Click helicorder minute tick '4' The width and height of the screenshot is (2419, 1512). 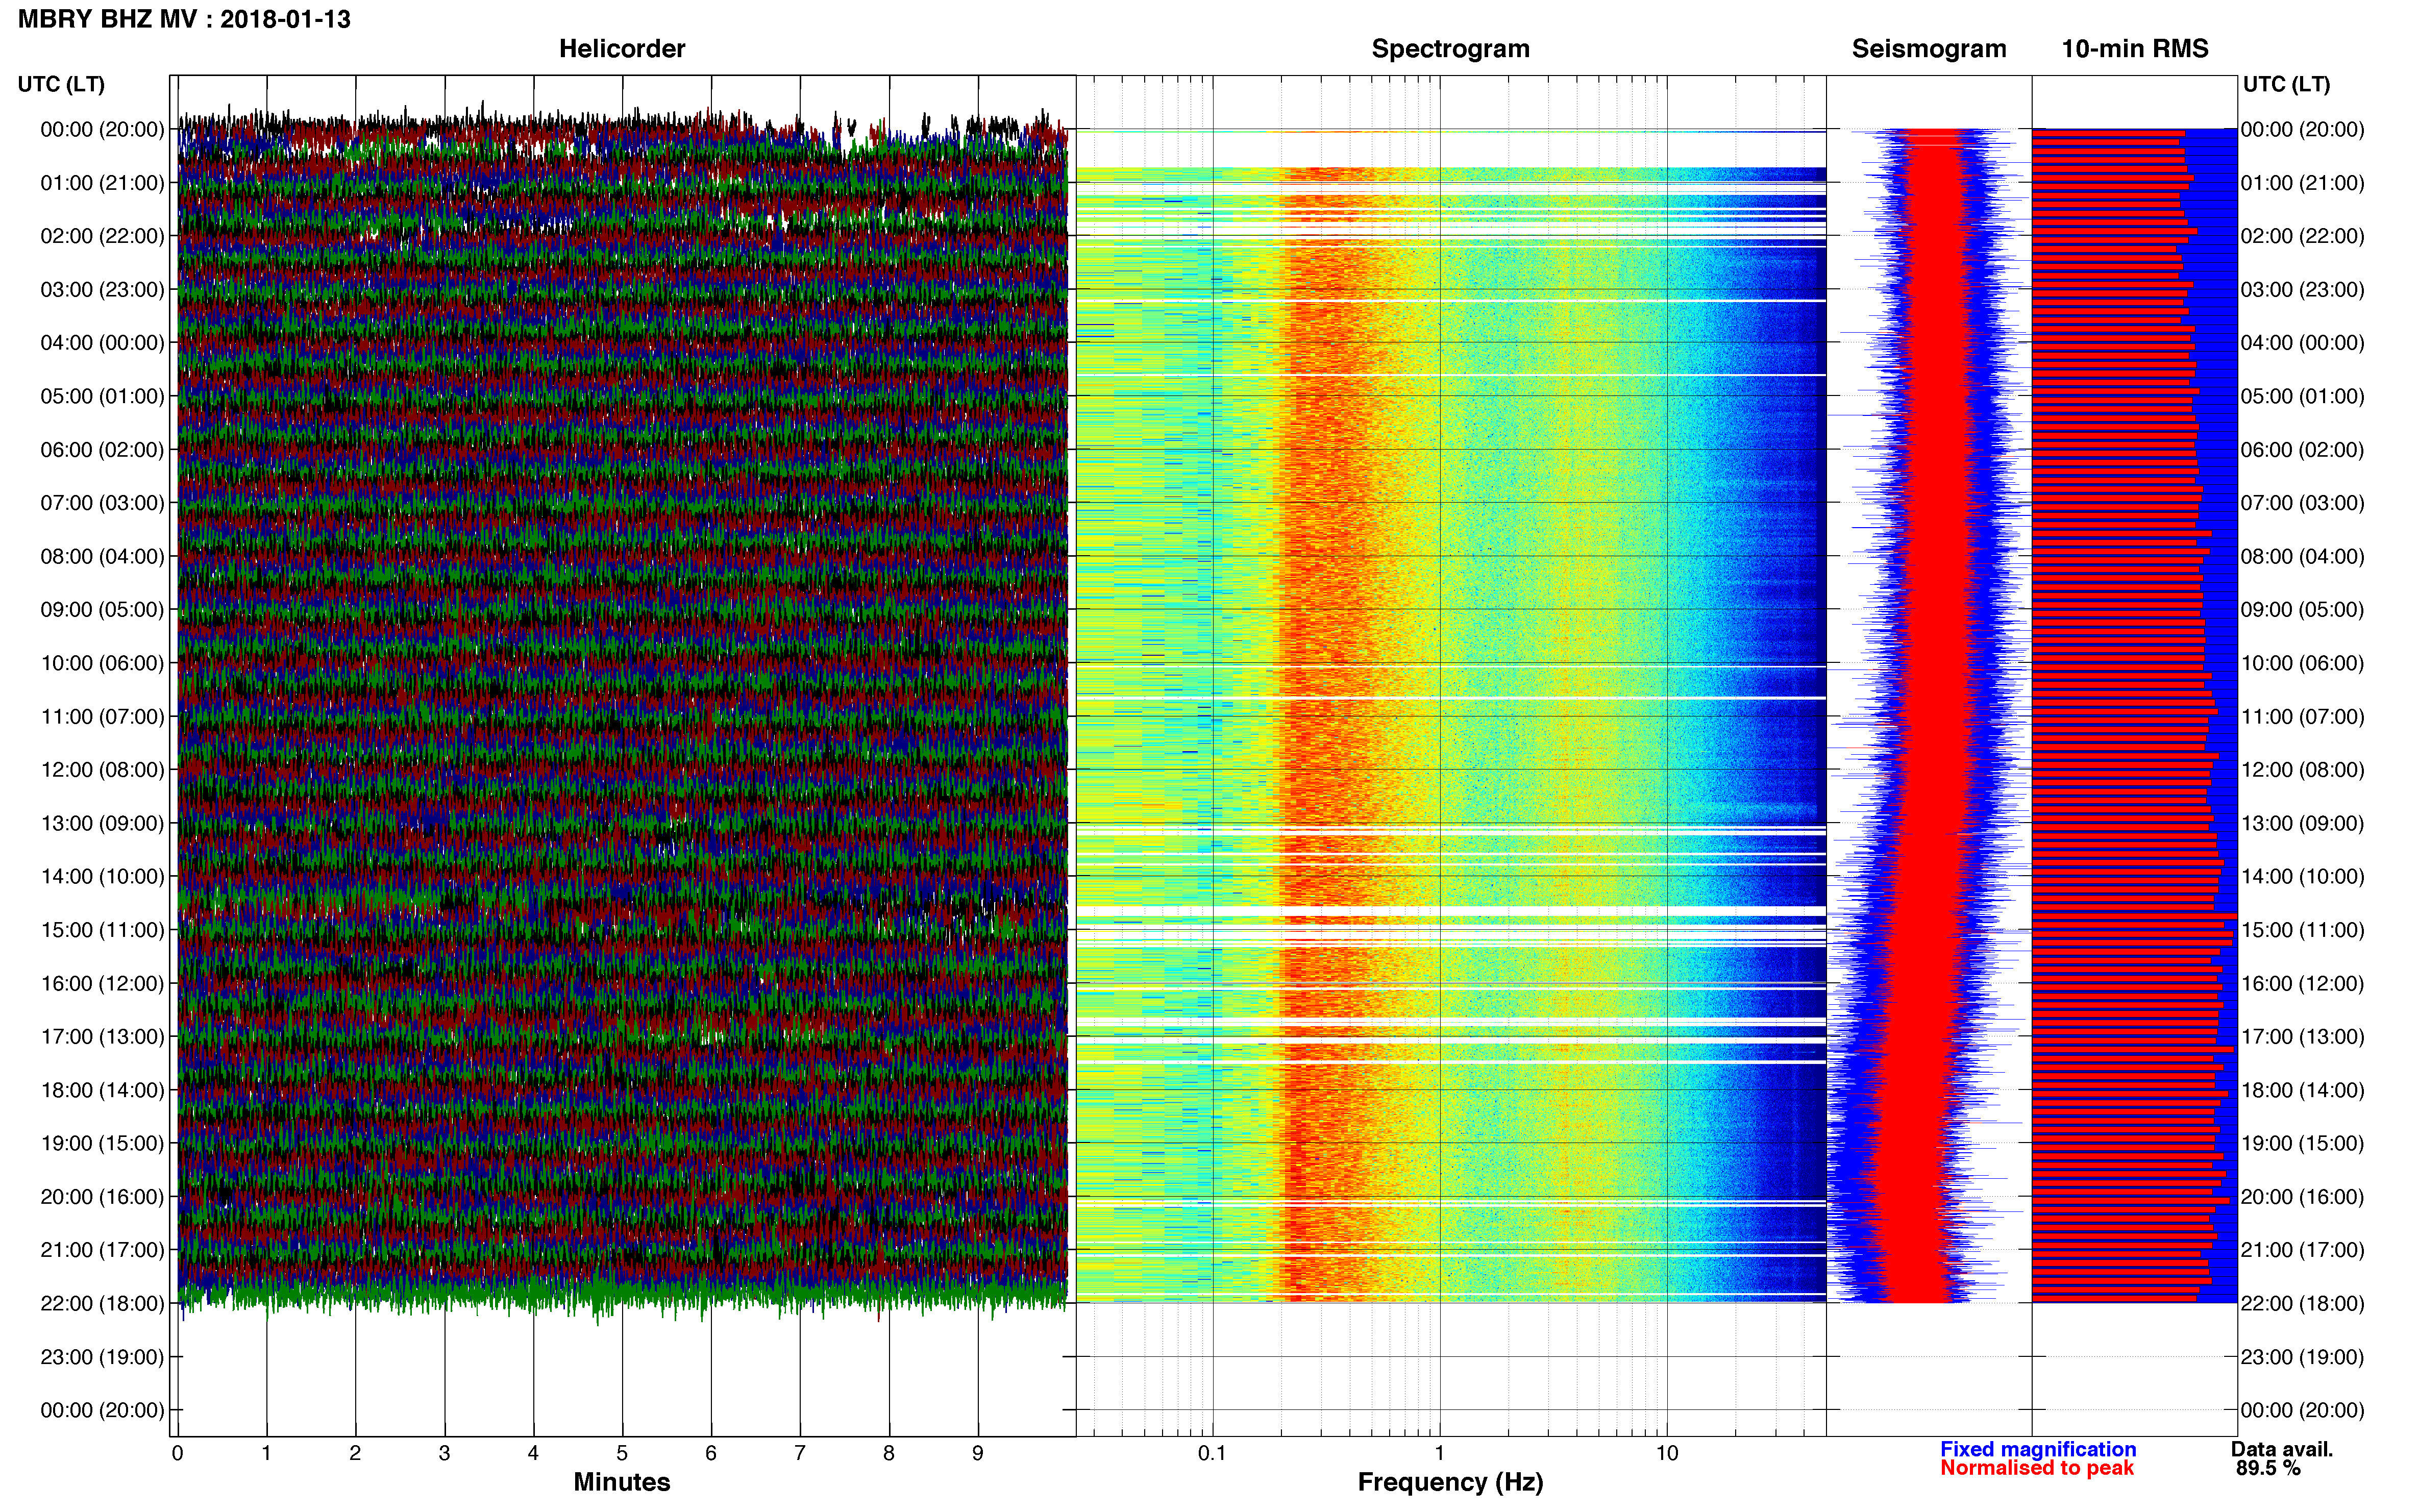533,1453
